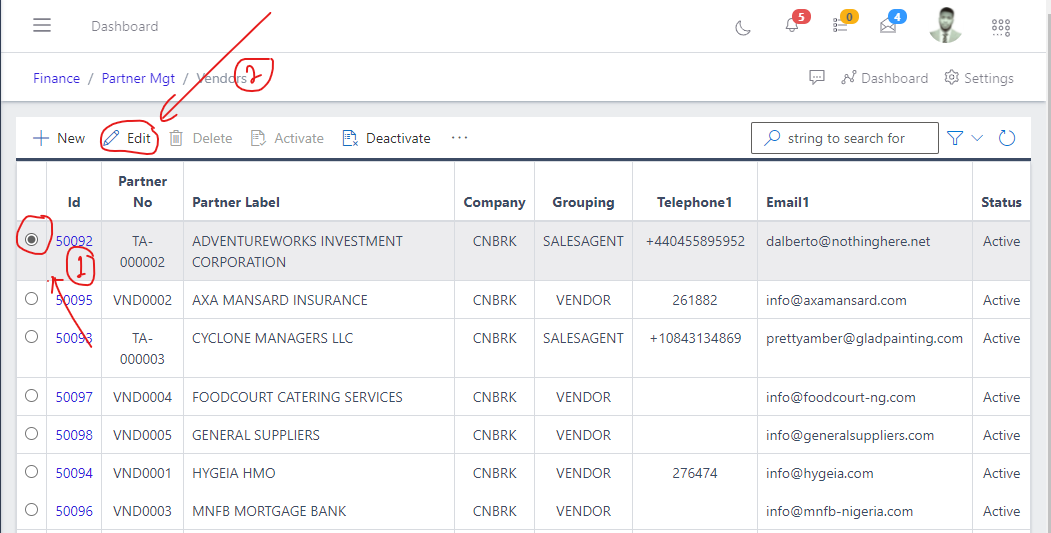
Task: Click partner number VND0002 cell
Action: click(142, 300)
